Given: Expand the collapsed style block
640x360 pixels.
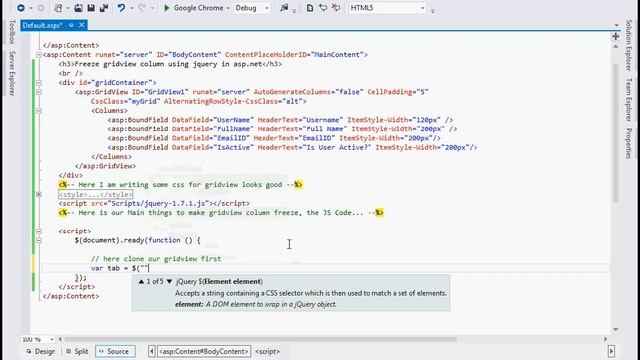Looking at the screenshot, I should click(x=38, y=194).
